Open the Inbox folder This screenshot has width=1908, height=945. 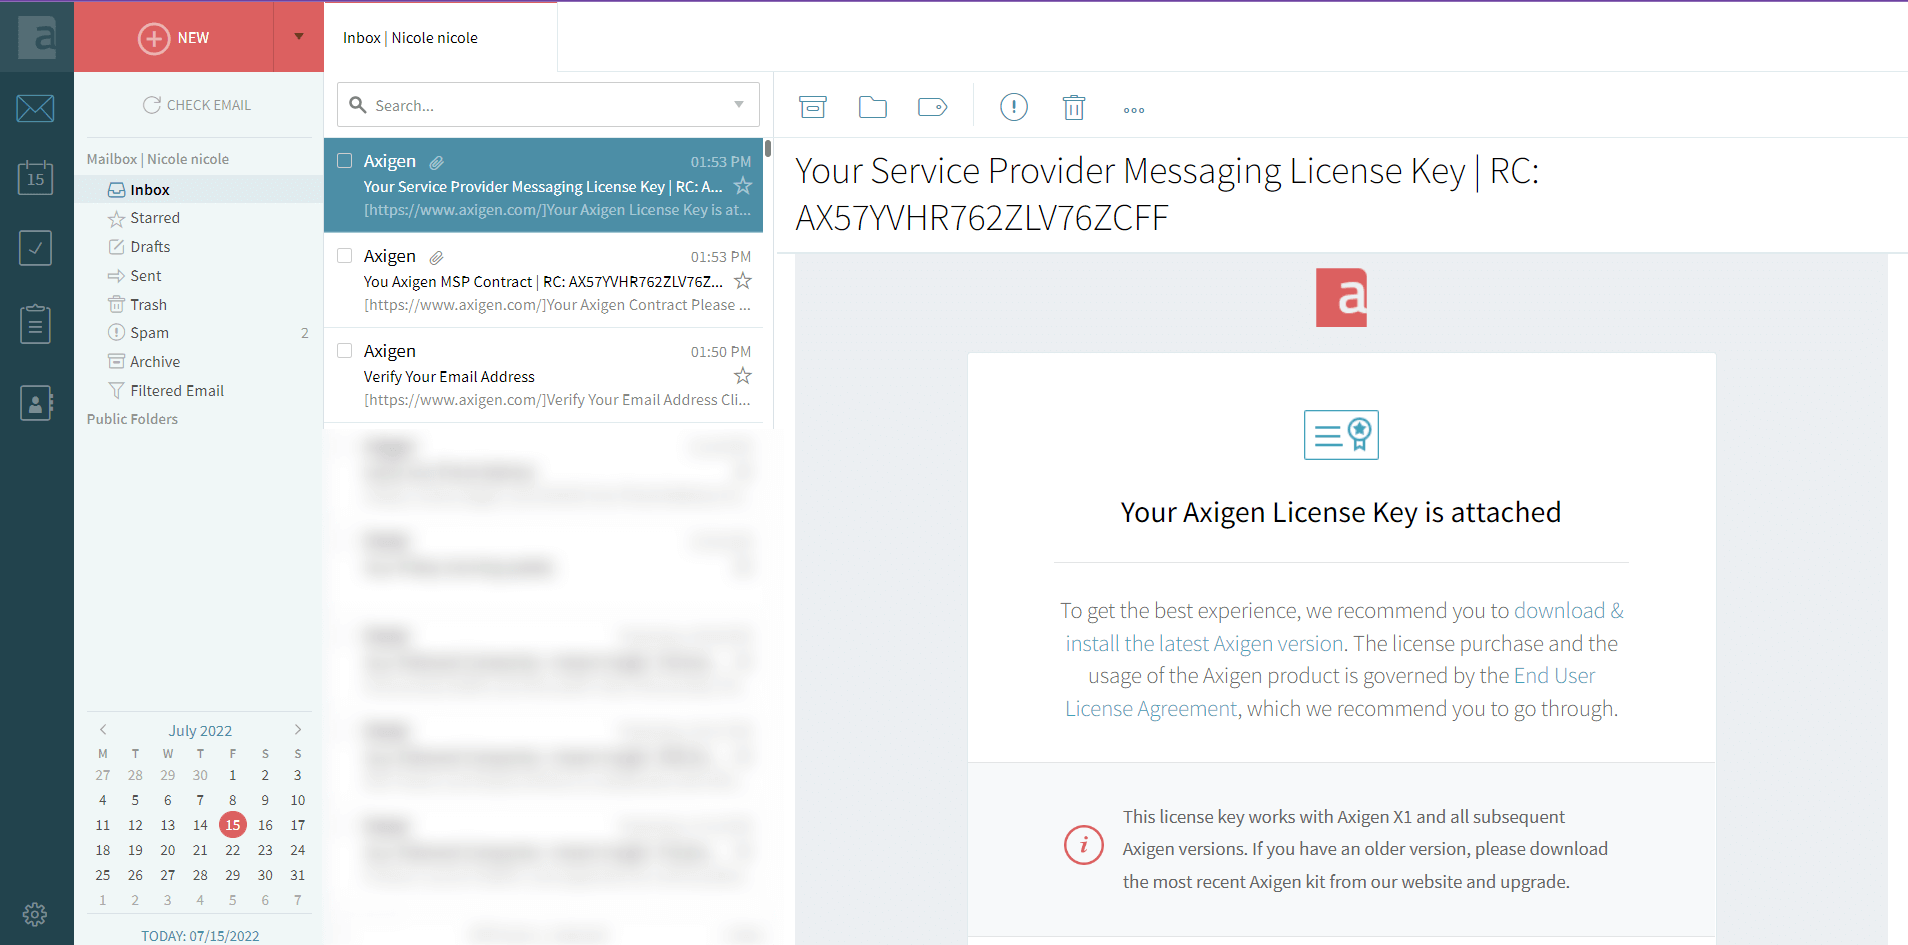(x=199, y=190)
